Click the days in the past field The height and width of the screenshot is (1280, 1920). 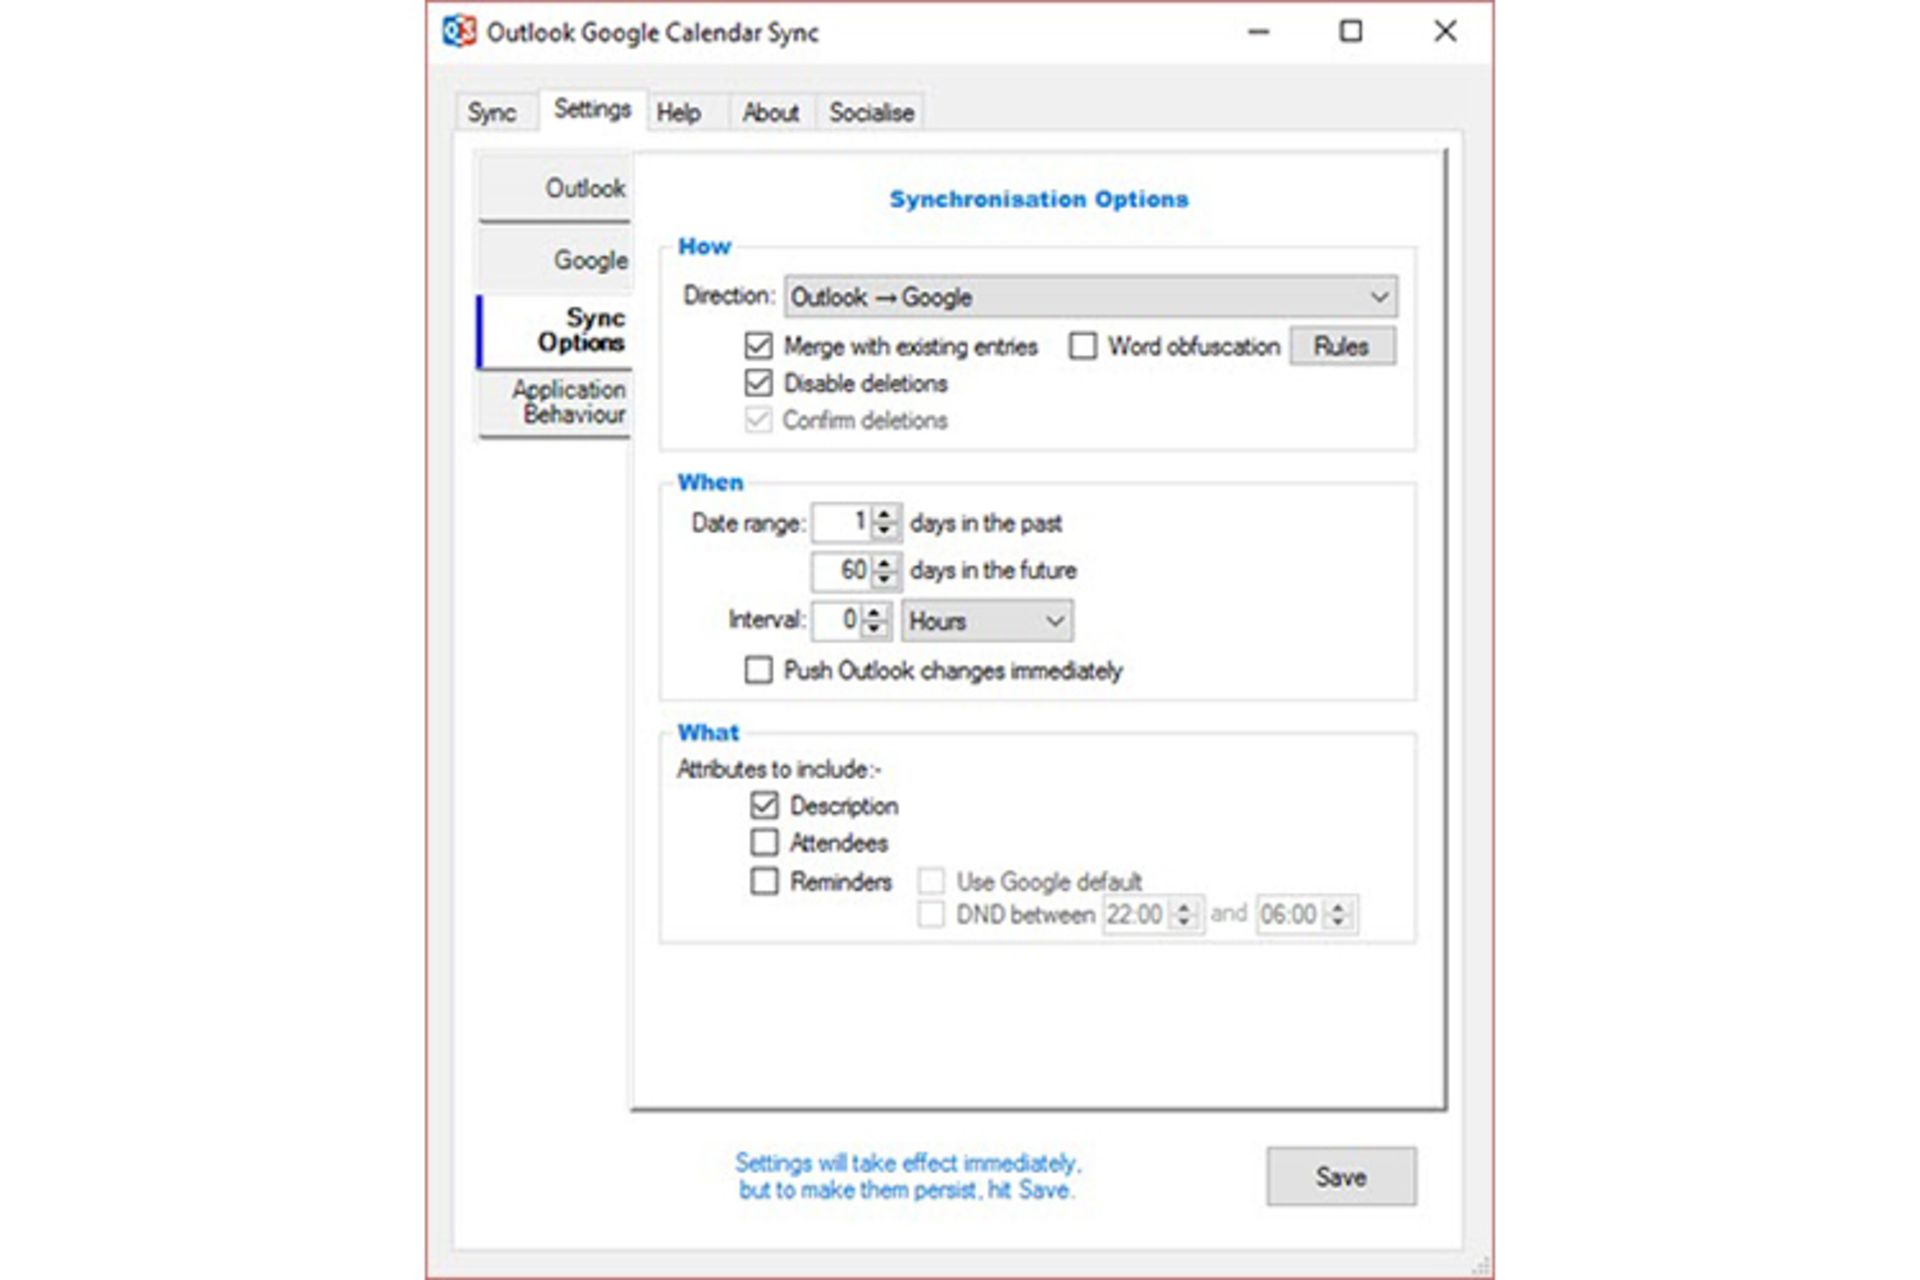tap(842, 522)
